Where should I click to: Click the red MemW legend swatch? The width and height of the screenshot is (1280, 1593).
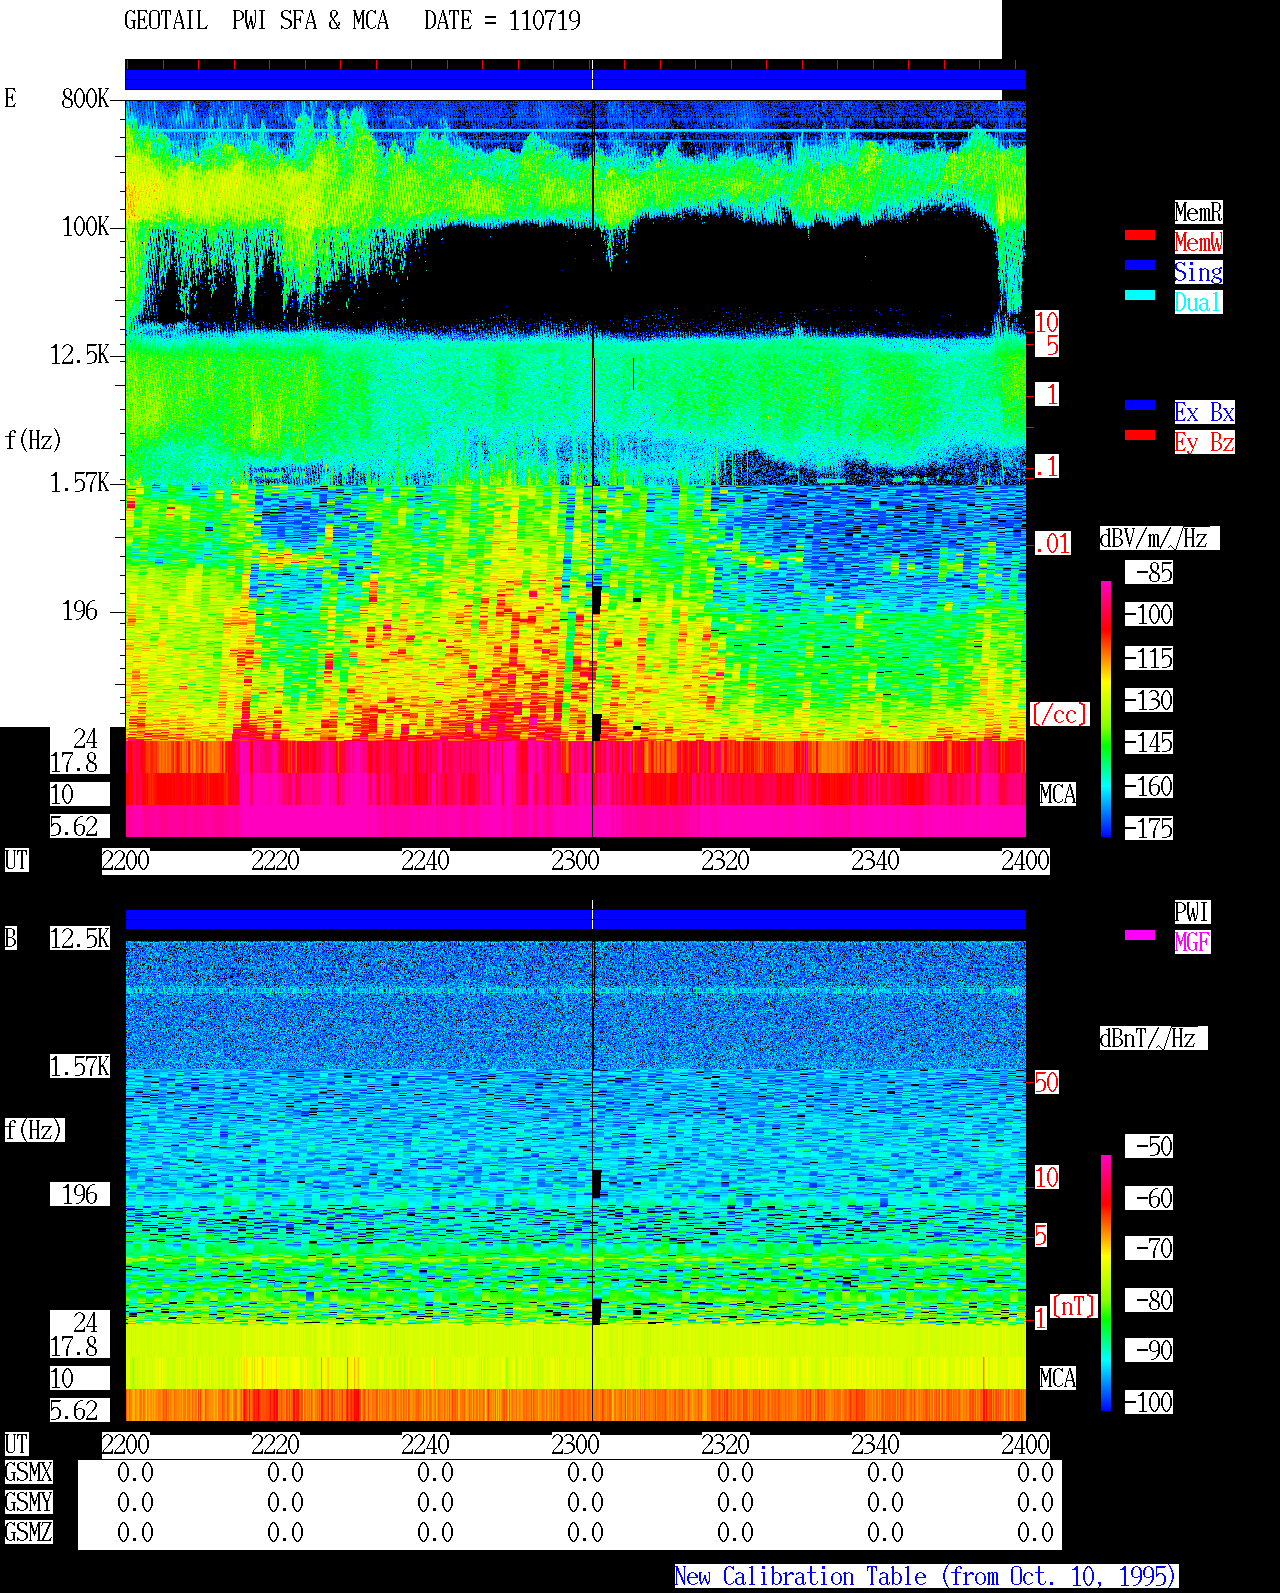tap(1140, 235)
